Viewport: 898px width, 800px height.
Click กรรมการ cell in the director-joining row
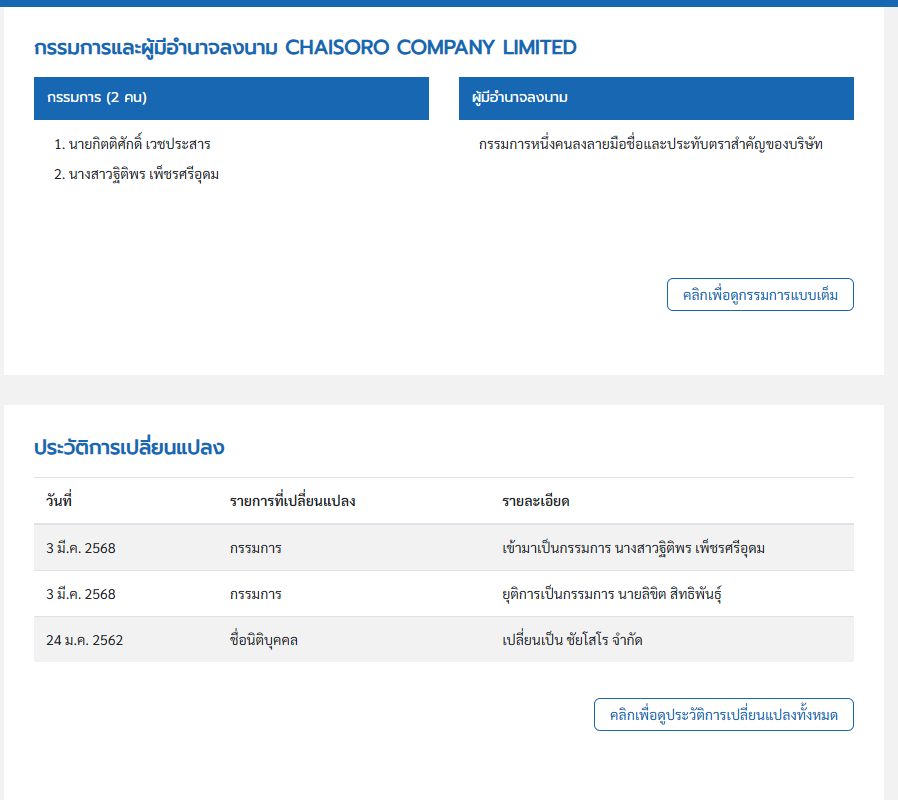click(x=255, y=548)
